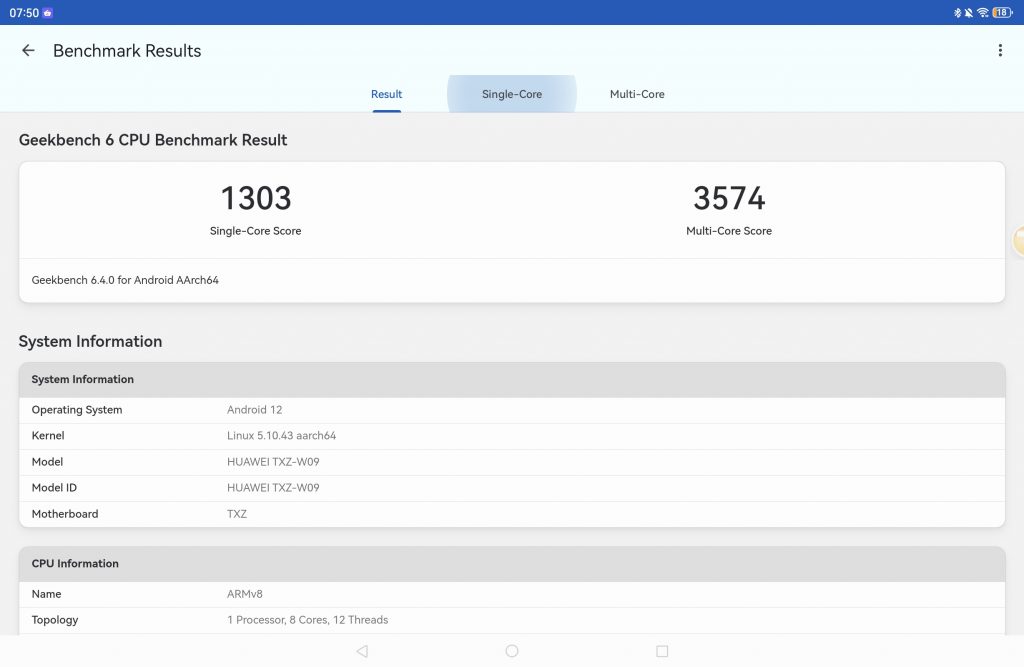Tap the Wi-Fi status icon

click(982, 12)
